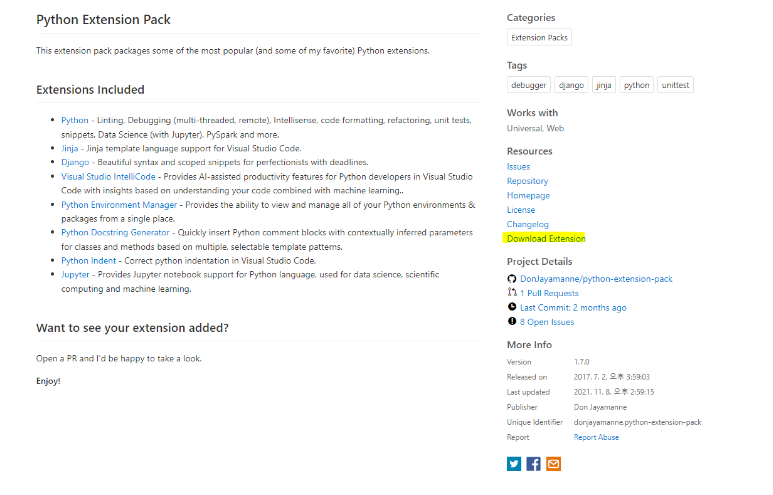773x495 pixels.
Task: Click the Report Abuse link
Action: point(596,437)
